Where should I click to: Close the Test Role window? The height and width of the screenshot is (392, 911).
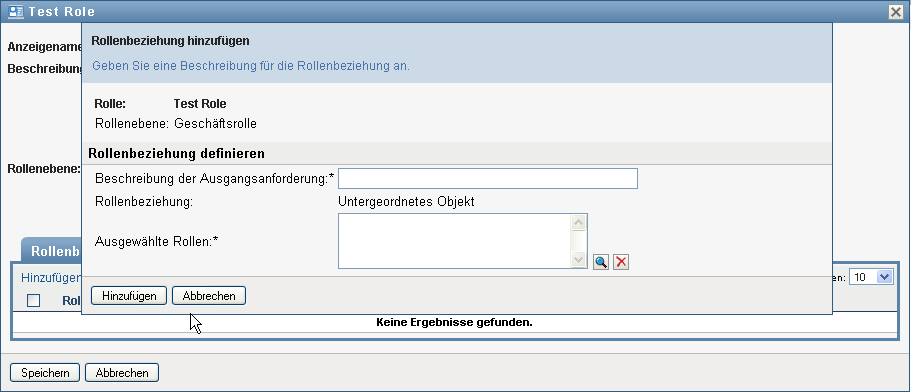pyautogui.click(x=895, y=12)
